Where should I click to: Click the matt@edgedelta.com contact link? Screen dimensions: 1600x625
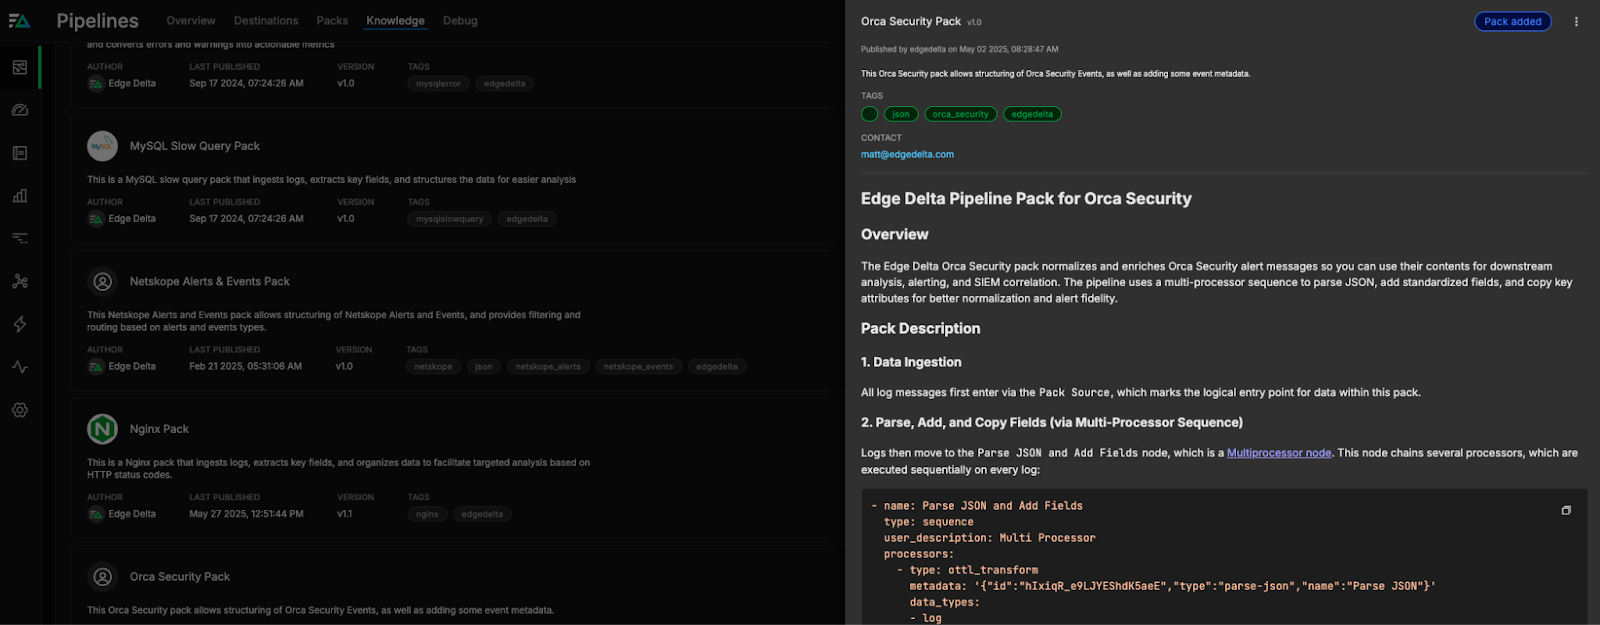(907, 155)
